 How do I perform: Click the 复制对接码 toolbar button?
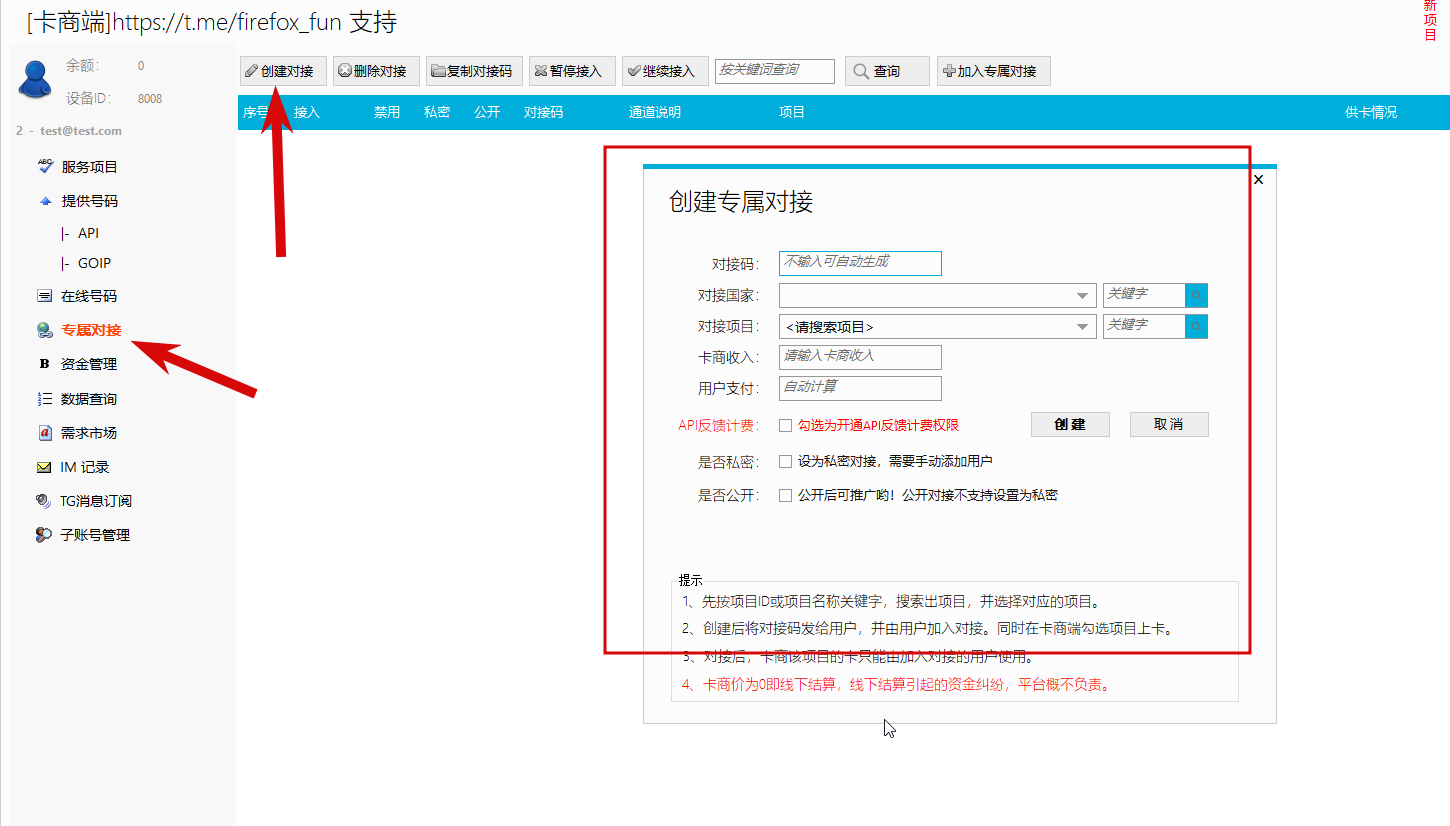tap(474, 71)
